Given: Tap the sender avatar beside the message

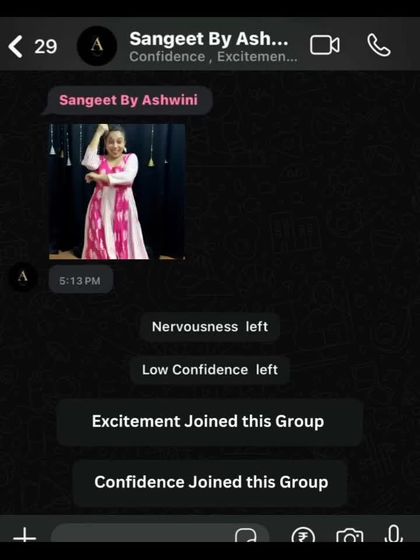Looking at the screenshot, I should tap(22, 276).
